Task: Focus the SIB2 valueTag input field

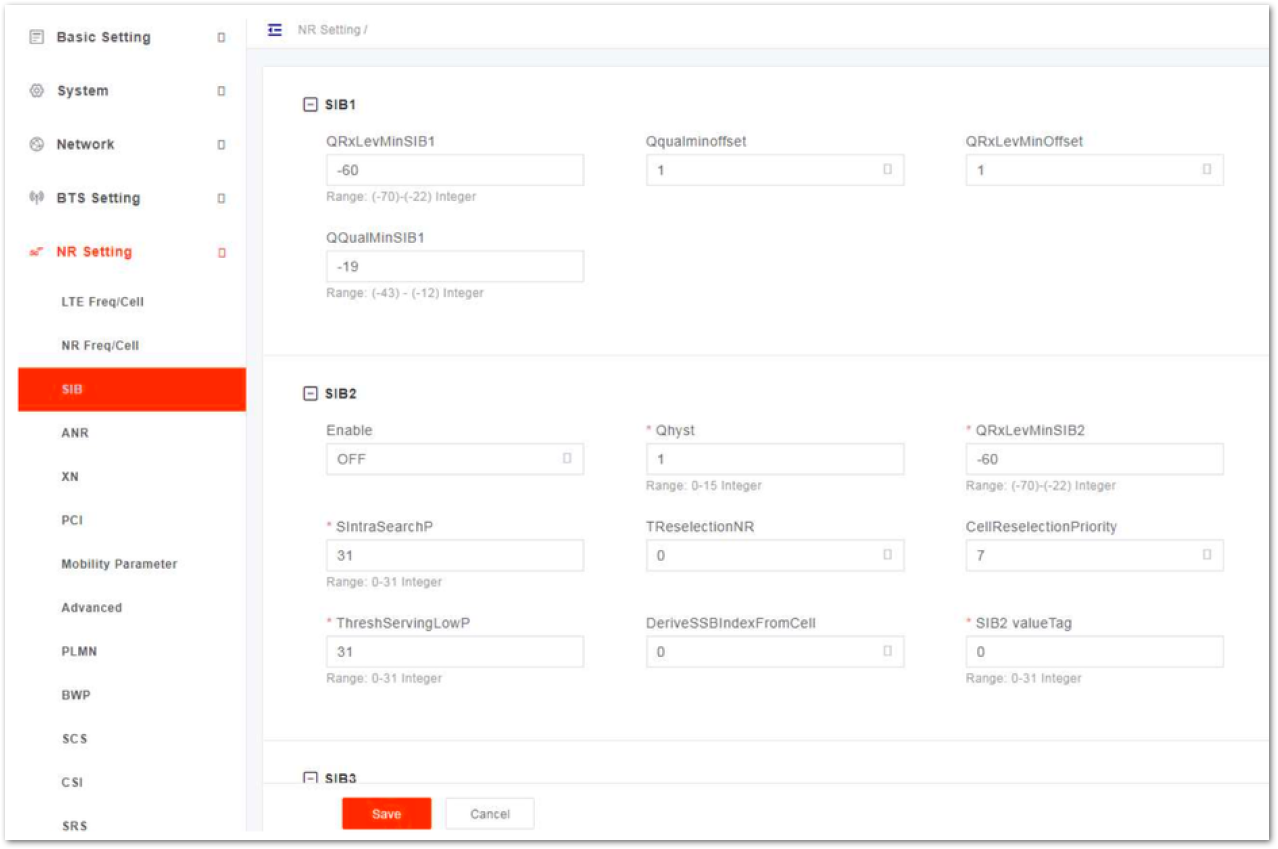Action: coord(1095,652)
